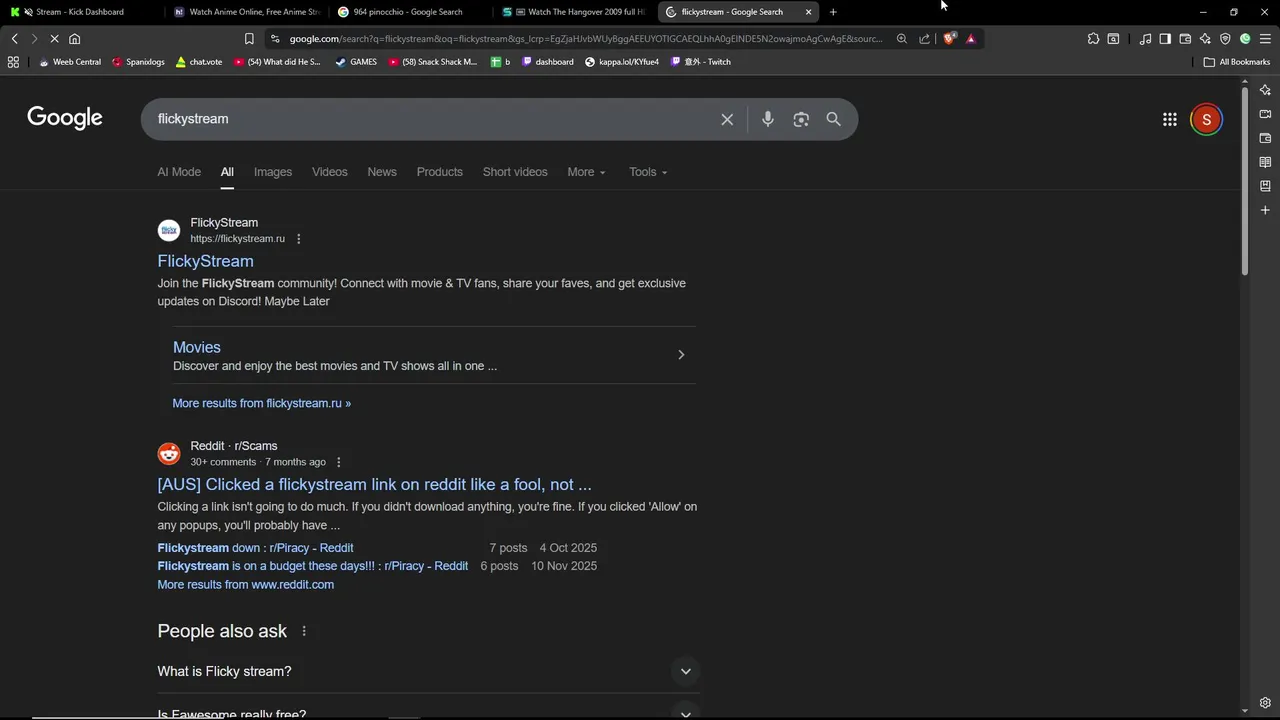Switch to AI Mode tab
1280x720 pixels.
(179, 172)
